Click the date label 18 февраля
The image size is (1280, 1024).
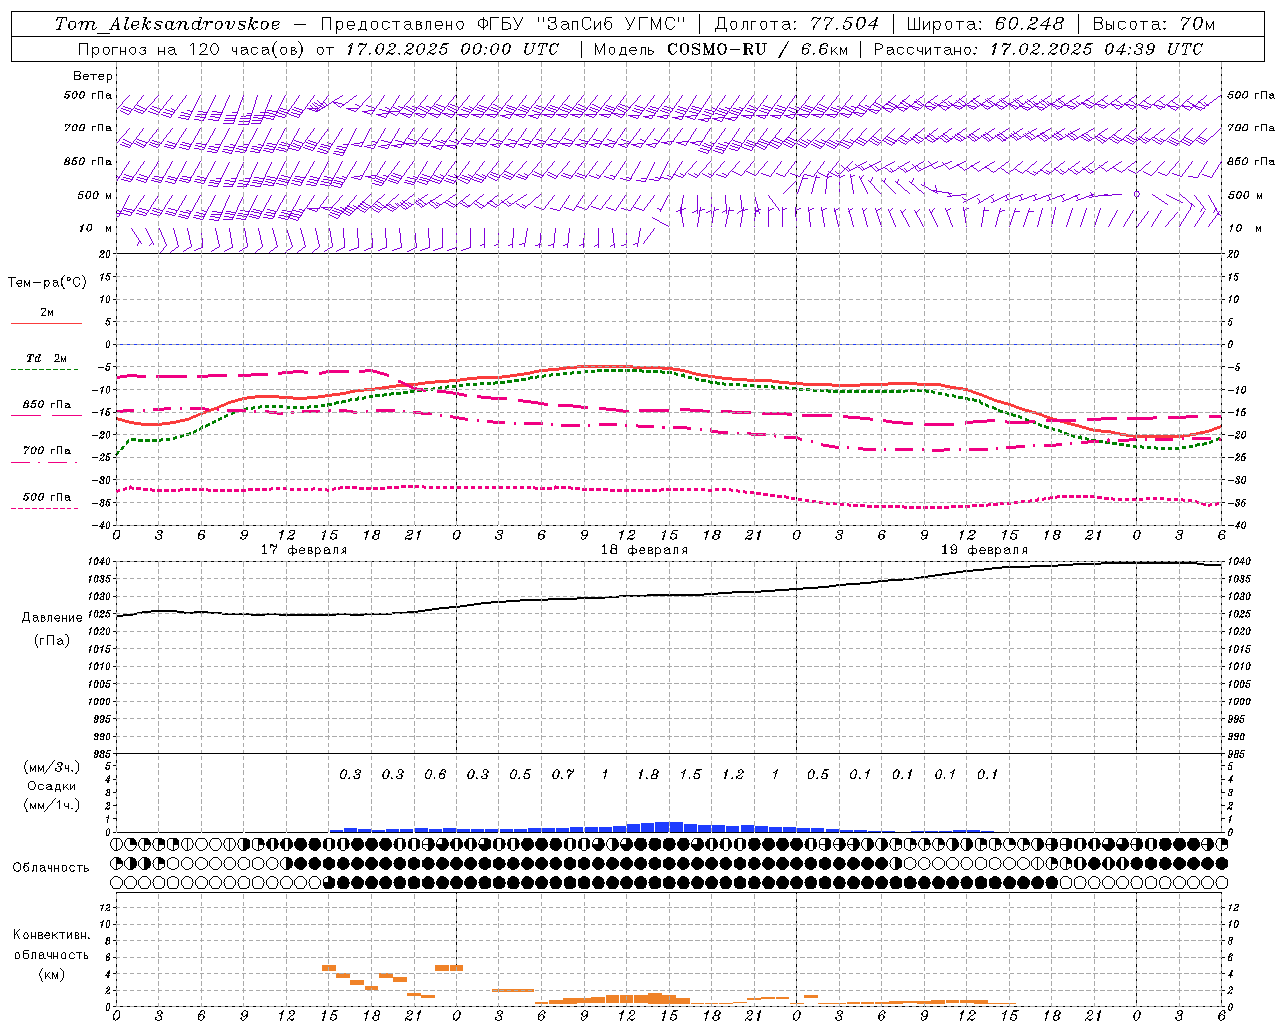(644, 550)
